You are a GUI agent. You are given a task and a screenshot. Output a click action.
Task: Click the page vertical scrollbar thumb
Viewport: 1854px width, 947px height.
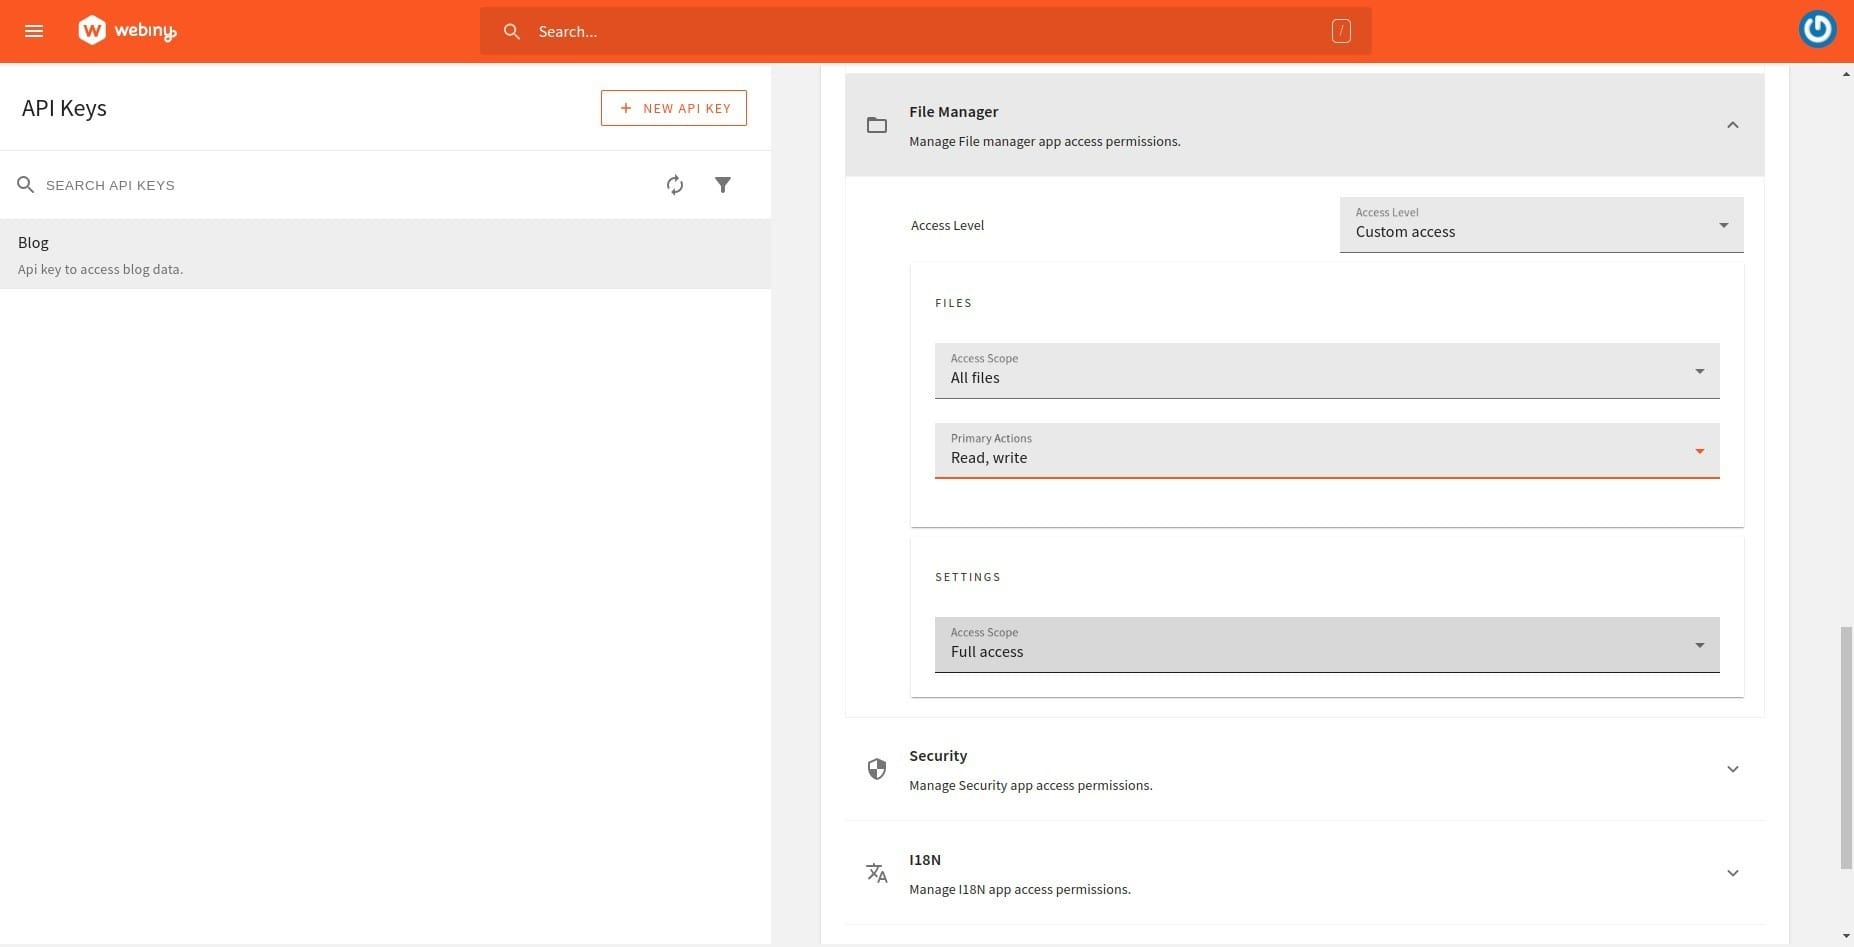tap(1846, 748)
